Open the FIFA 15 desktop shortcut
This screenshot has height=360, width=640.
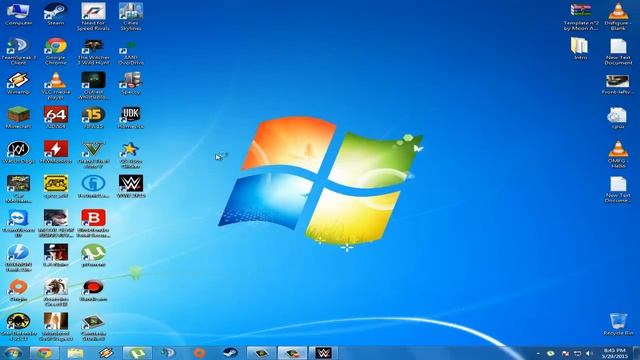[93, 118]
